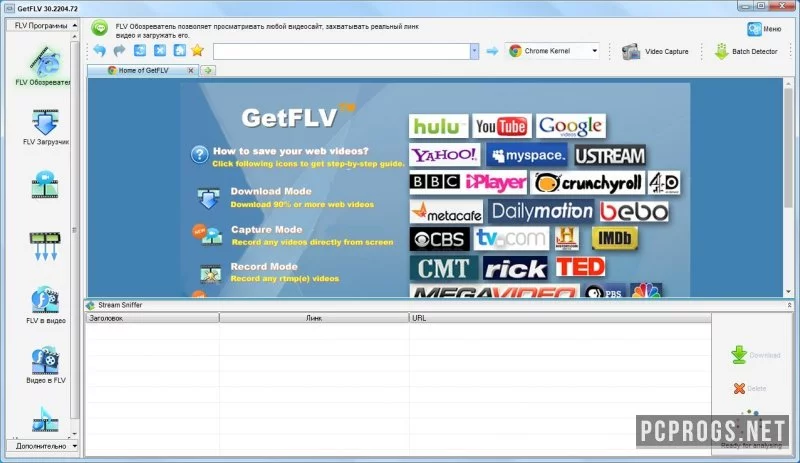The width and height of the screenshot is (800, 463).
Task: Click the sidebar scroll down arrow
Action: pos(74,434)
